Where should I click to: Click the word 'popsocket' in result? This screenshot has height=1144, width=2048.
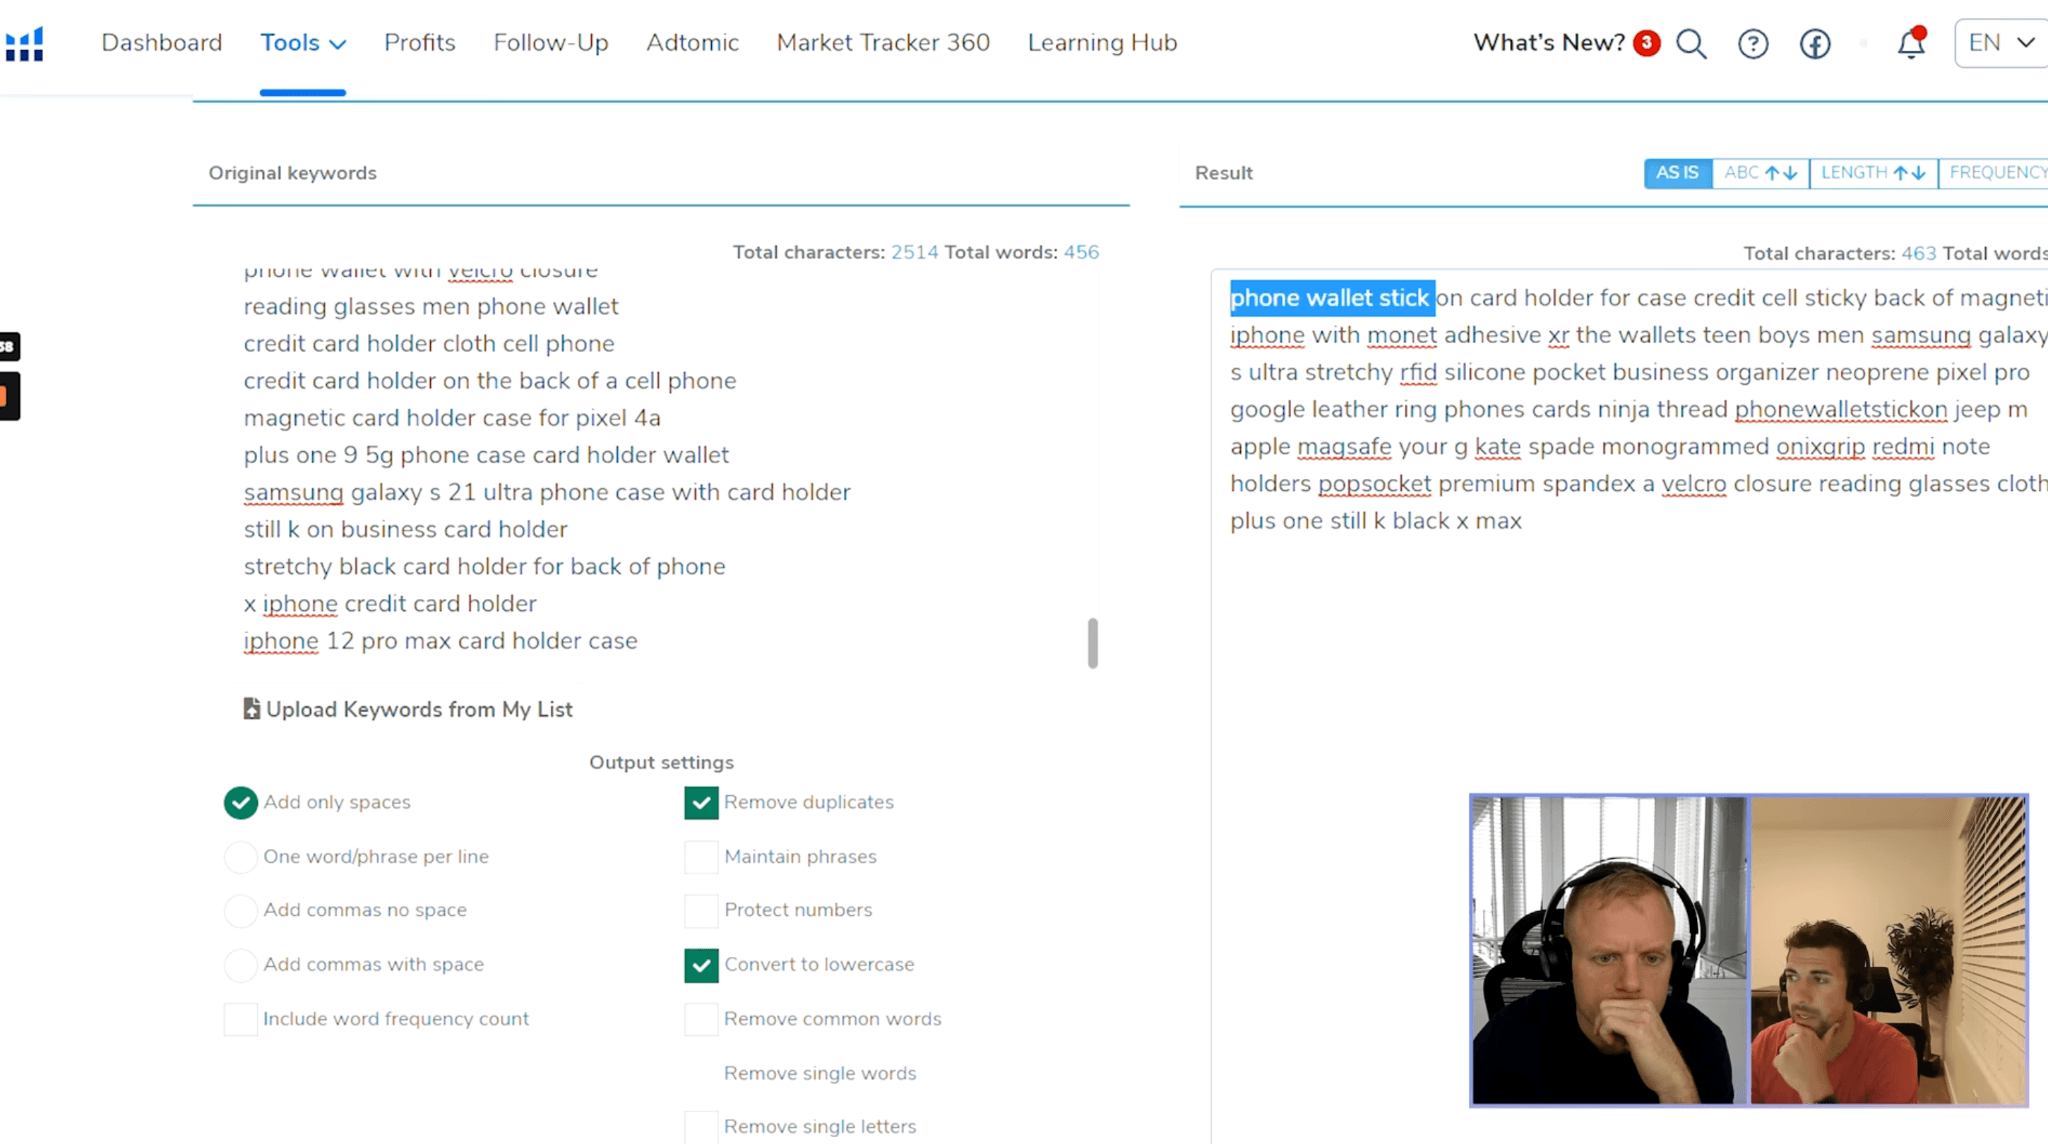(1374, 484)
